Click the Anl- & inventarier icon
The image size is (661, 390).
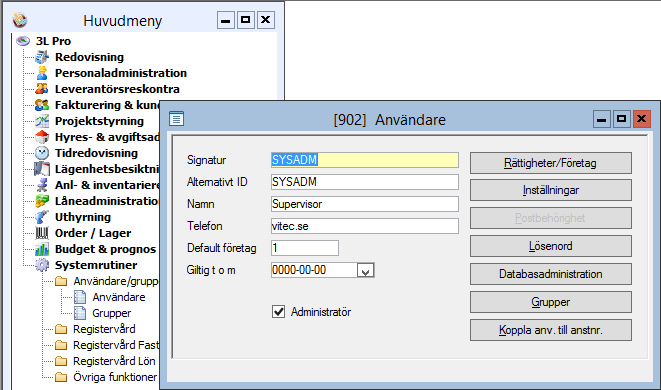[x=42, y=185]
